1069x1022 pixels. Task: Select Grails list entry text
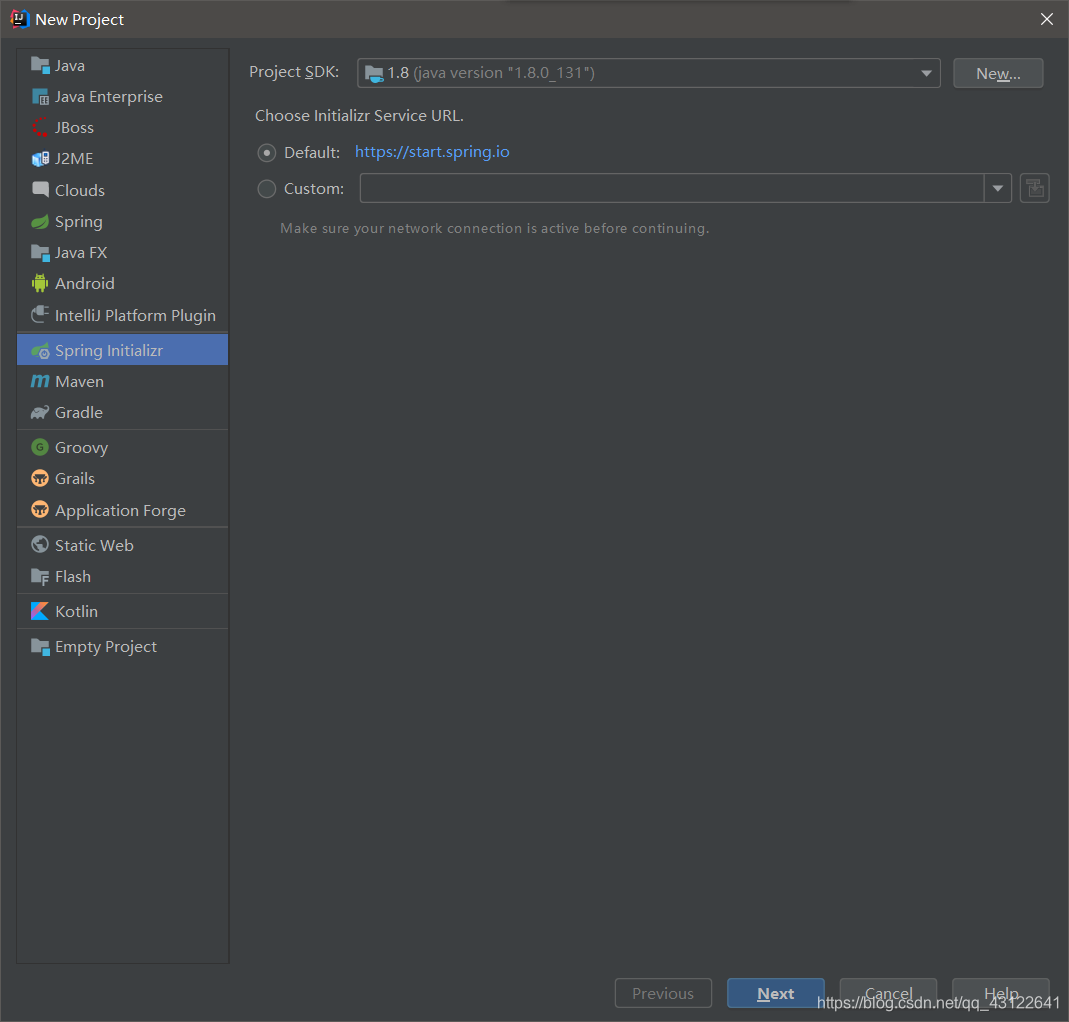75,479
